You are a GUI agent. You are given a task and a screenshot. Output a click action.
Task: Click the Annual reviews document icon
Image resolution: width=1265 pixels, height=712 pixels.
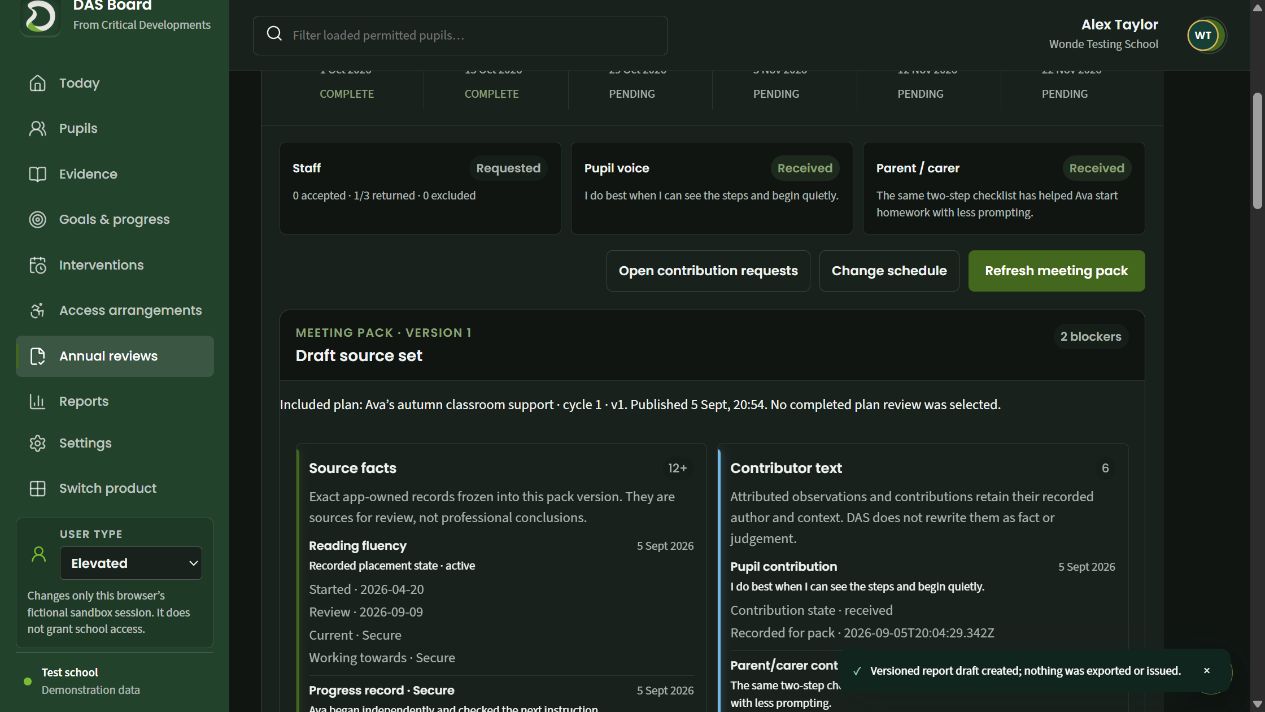coord(38,356)
